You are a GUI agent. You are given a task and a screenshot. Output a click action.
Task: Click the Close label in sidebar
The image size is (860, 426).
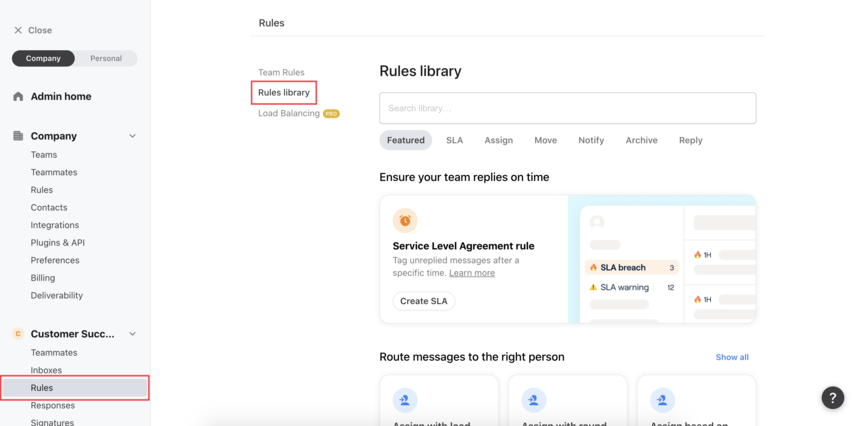40,30
